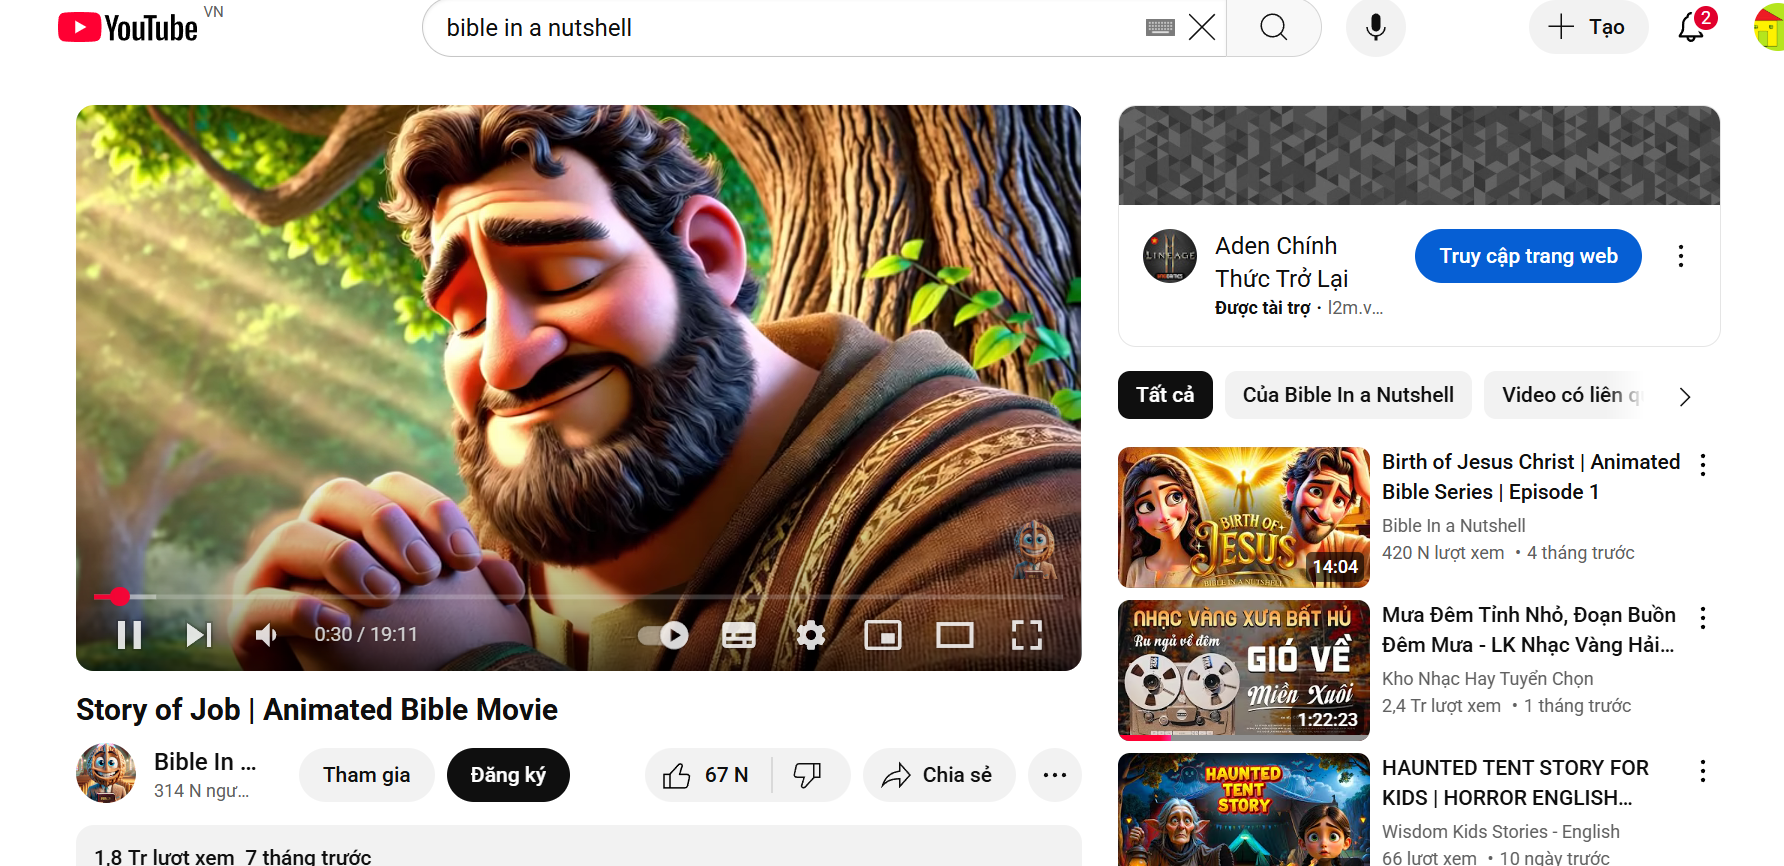Open options for Mưa Đêm Tỉnh Nhỏ video
This screenshot has height=866, width=1784.
[x=1703, y=617]
